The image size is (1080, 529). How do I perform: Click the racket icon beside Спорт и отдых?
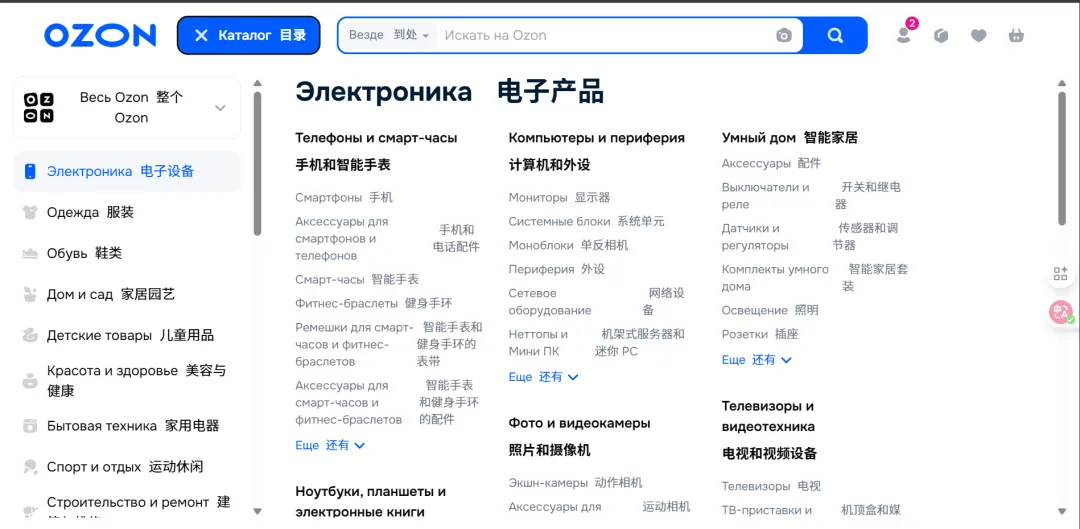point(30,467)
